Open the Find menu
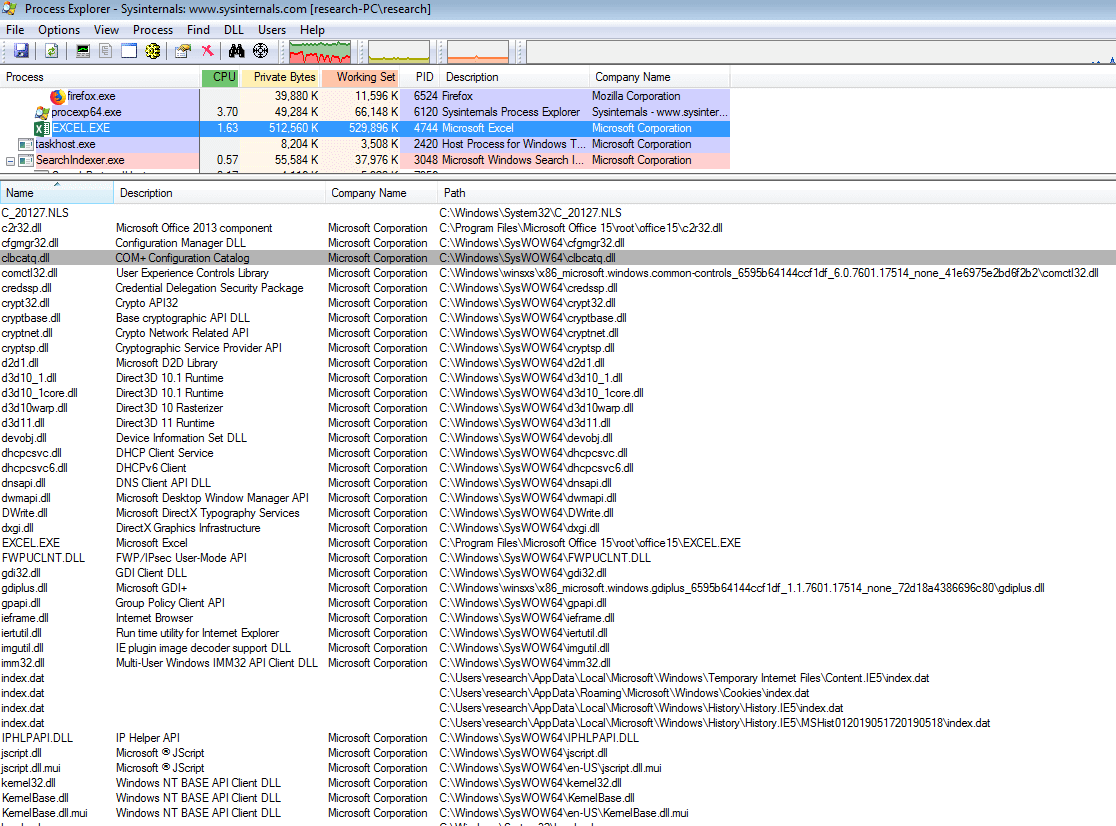 198,30
